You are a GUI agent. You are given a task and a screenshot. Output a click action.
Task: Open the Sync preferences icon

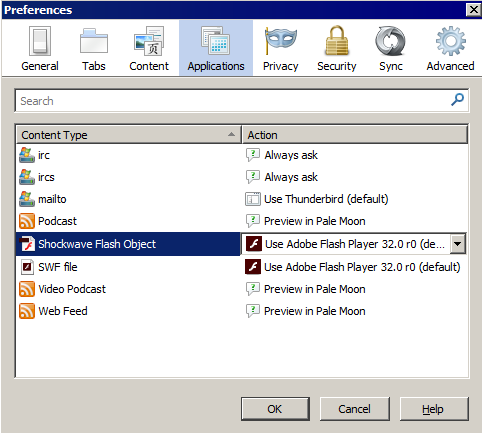[x=390, y=41]
